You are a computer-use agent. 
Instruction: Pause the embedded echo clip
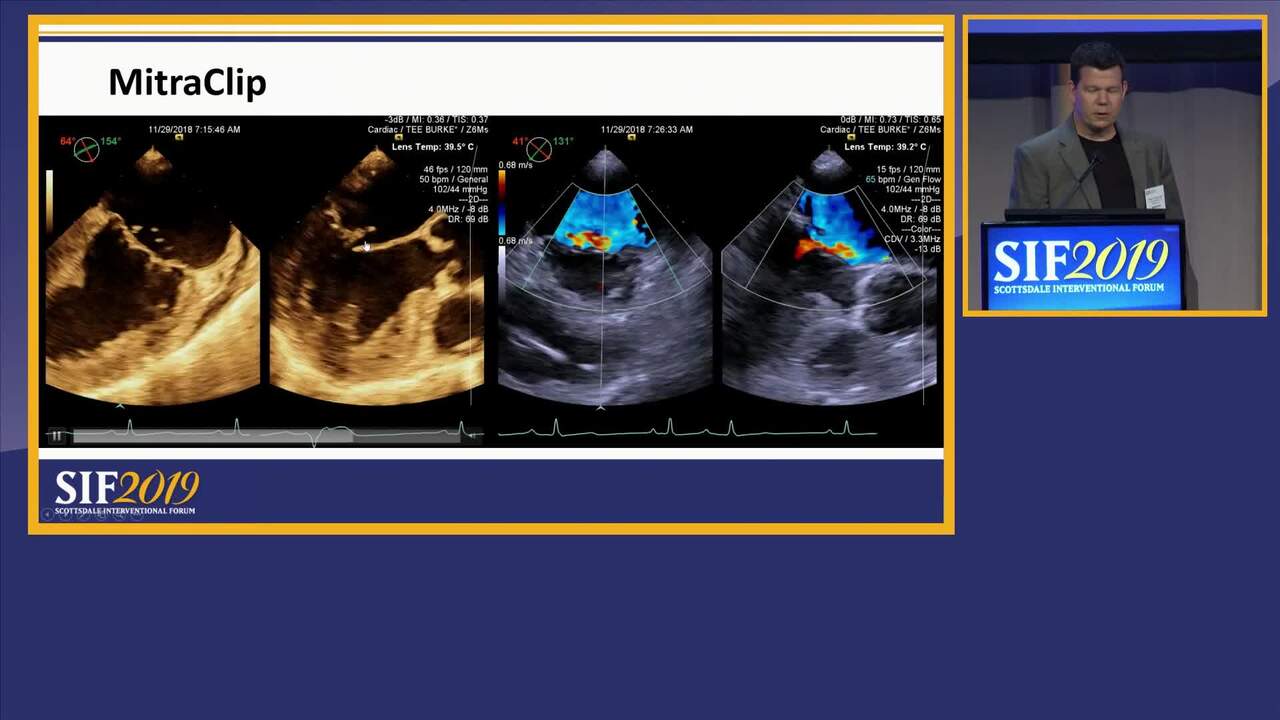click(x=57, y=435)
